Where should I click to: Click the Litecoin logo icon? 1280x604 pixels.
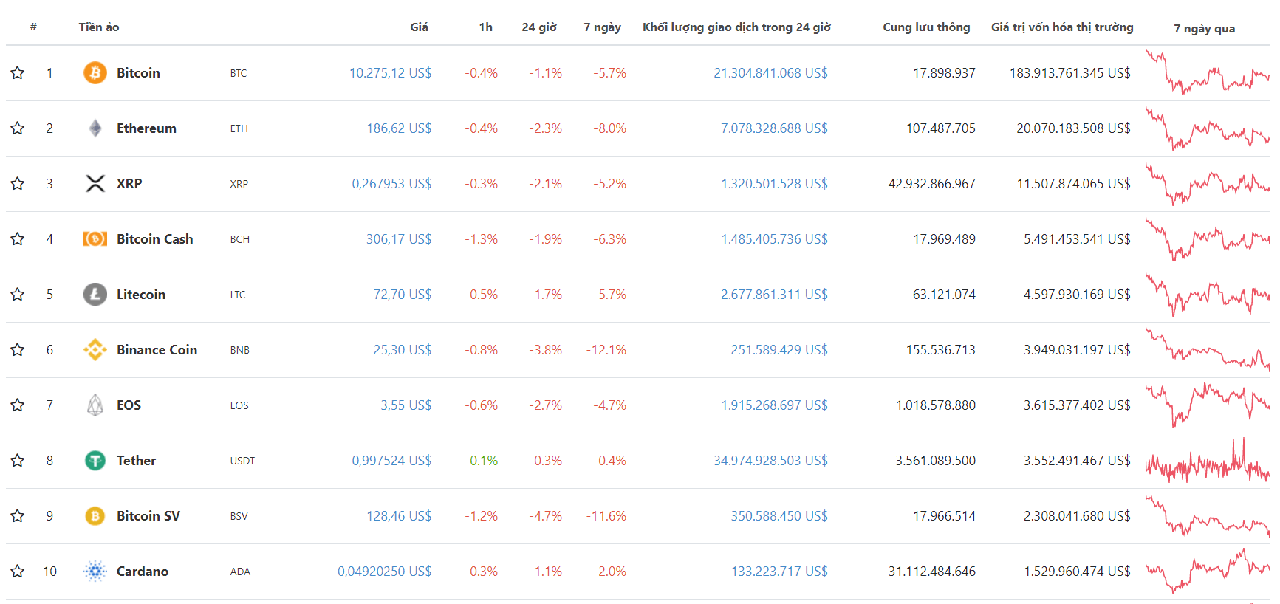pyautogui.click(x=95, y=294)
